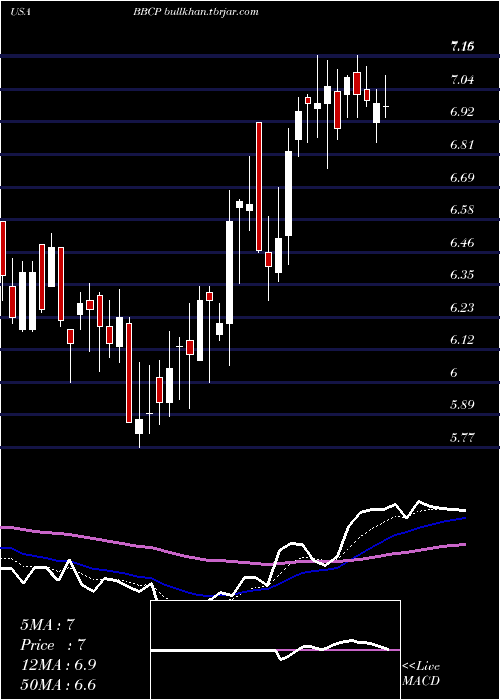Click the <<Live MACD label

(x=421, y=673)
